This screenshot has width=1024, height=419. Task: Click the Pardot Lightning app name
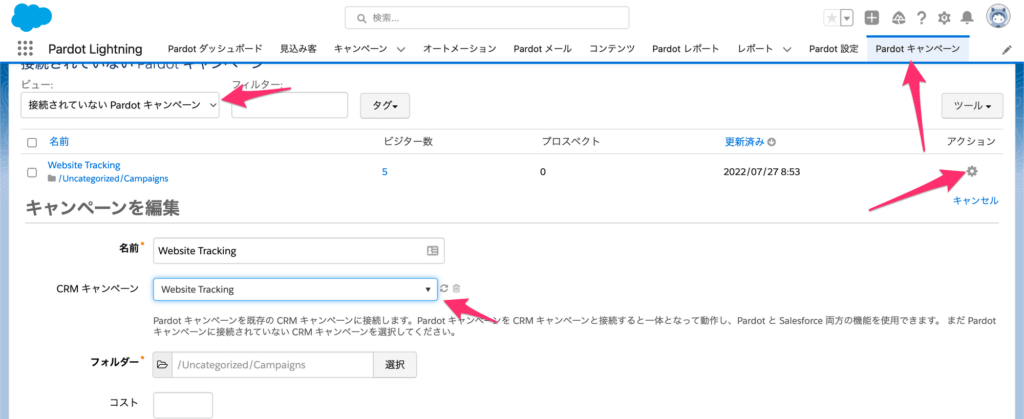coord(95,49)
